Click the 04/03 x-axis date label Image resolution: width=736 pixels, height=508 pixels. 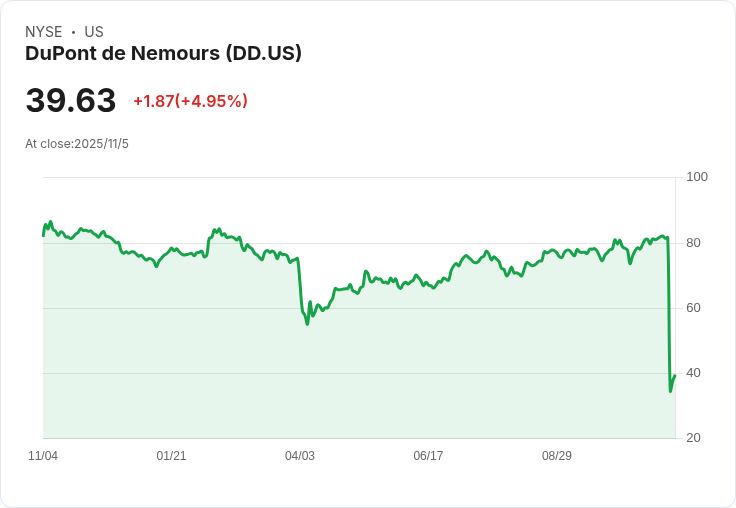pos(300,456)
